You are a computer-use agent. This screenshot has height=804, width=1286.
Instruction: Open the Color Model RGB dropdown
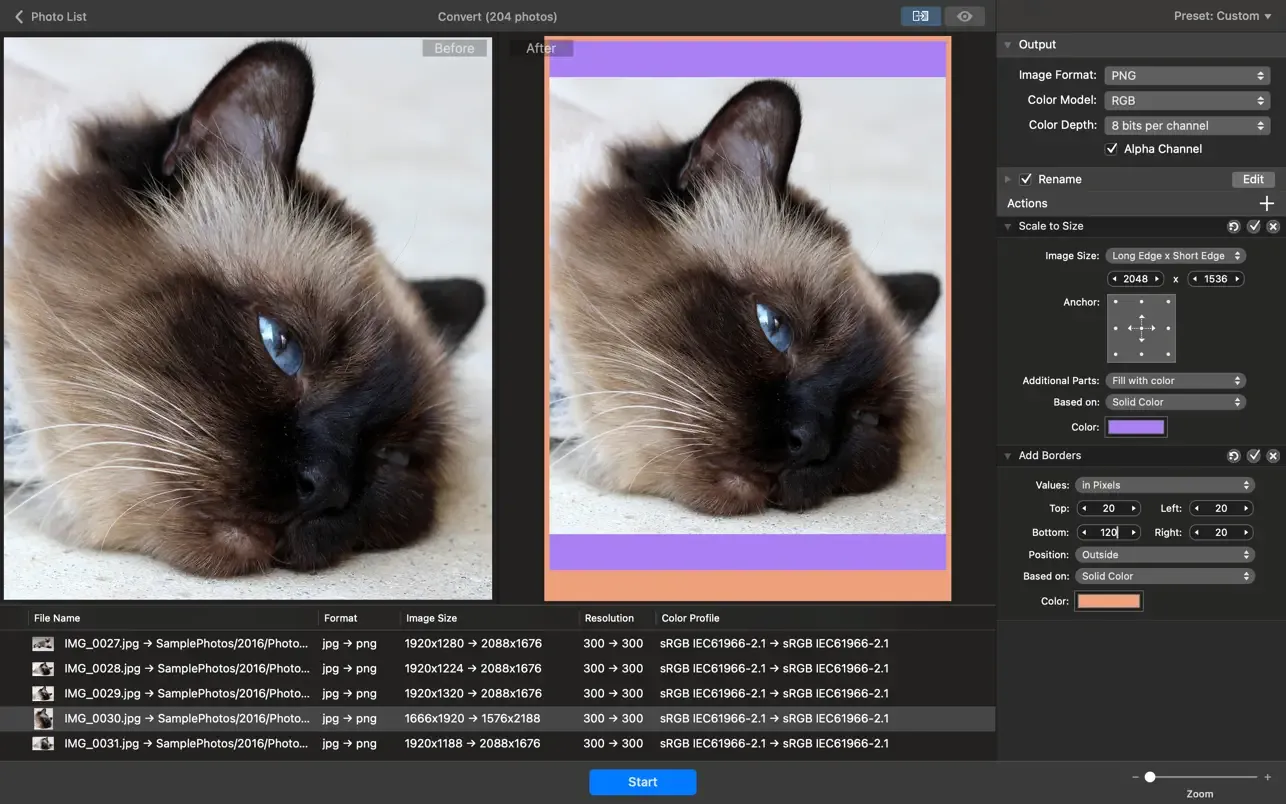click(1187, 100)
